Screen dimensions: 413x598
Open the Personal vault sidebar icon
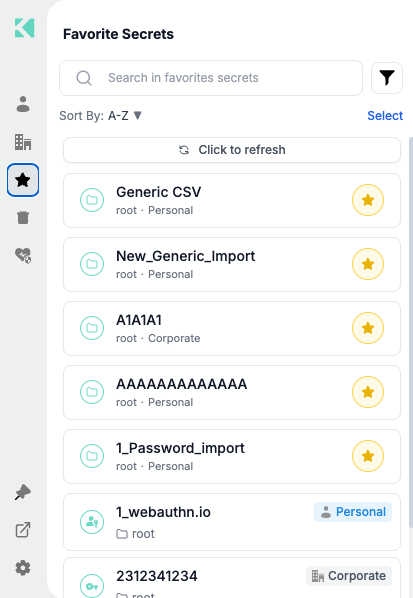click(23, 104)
